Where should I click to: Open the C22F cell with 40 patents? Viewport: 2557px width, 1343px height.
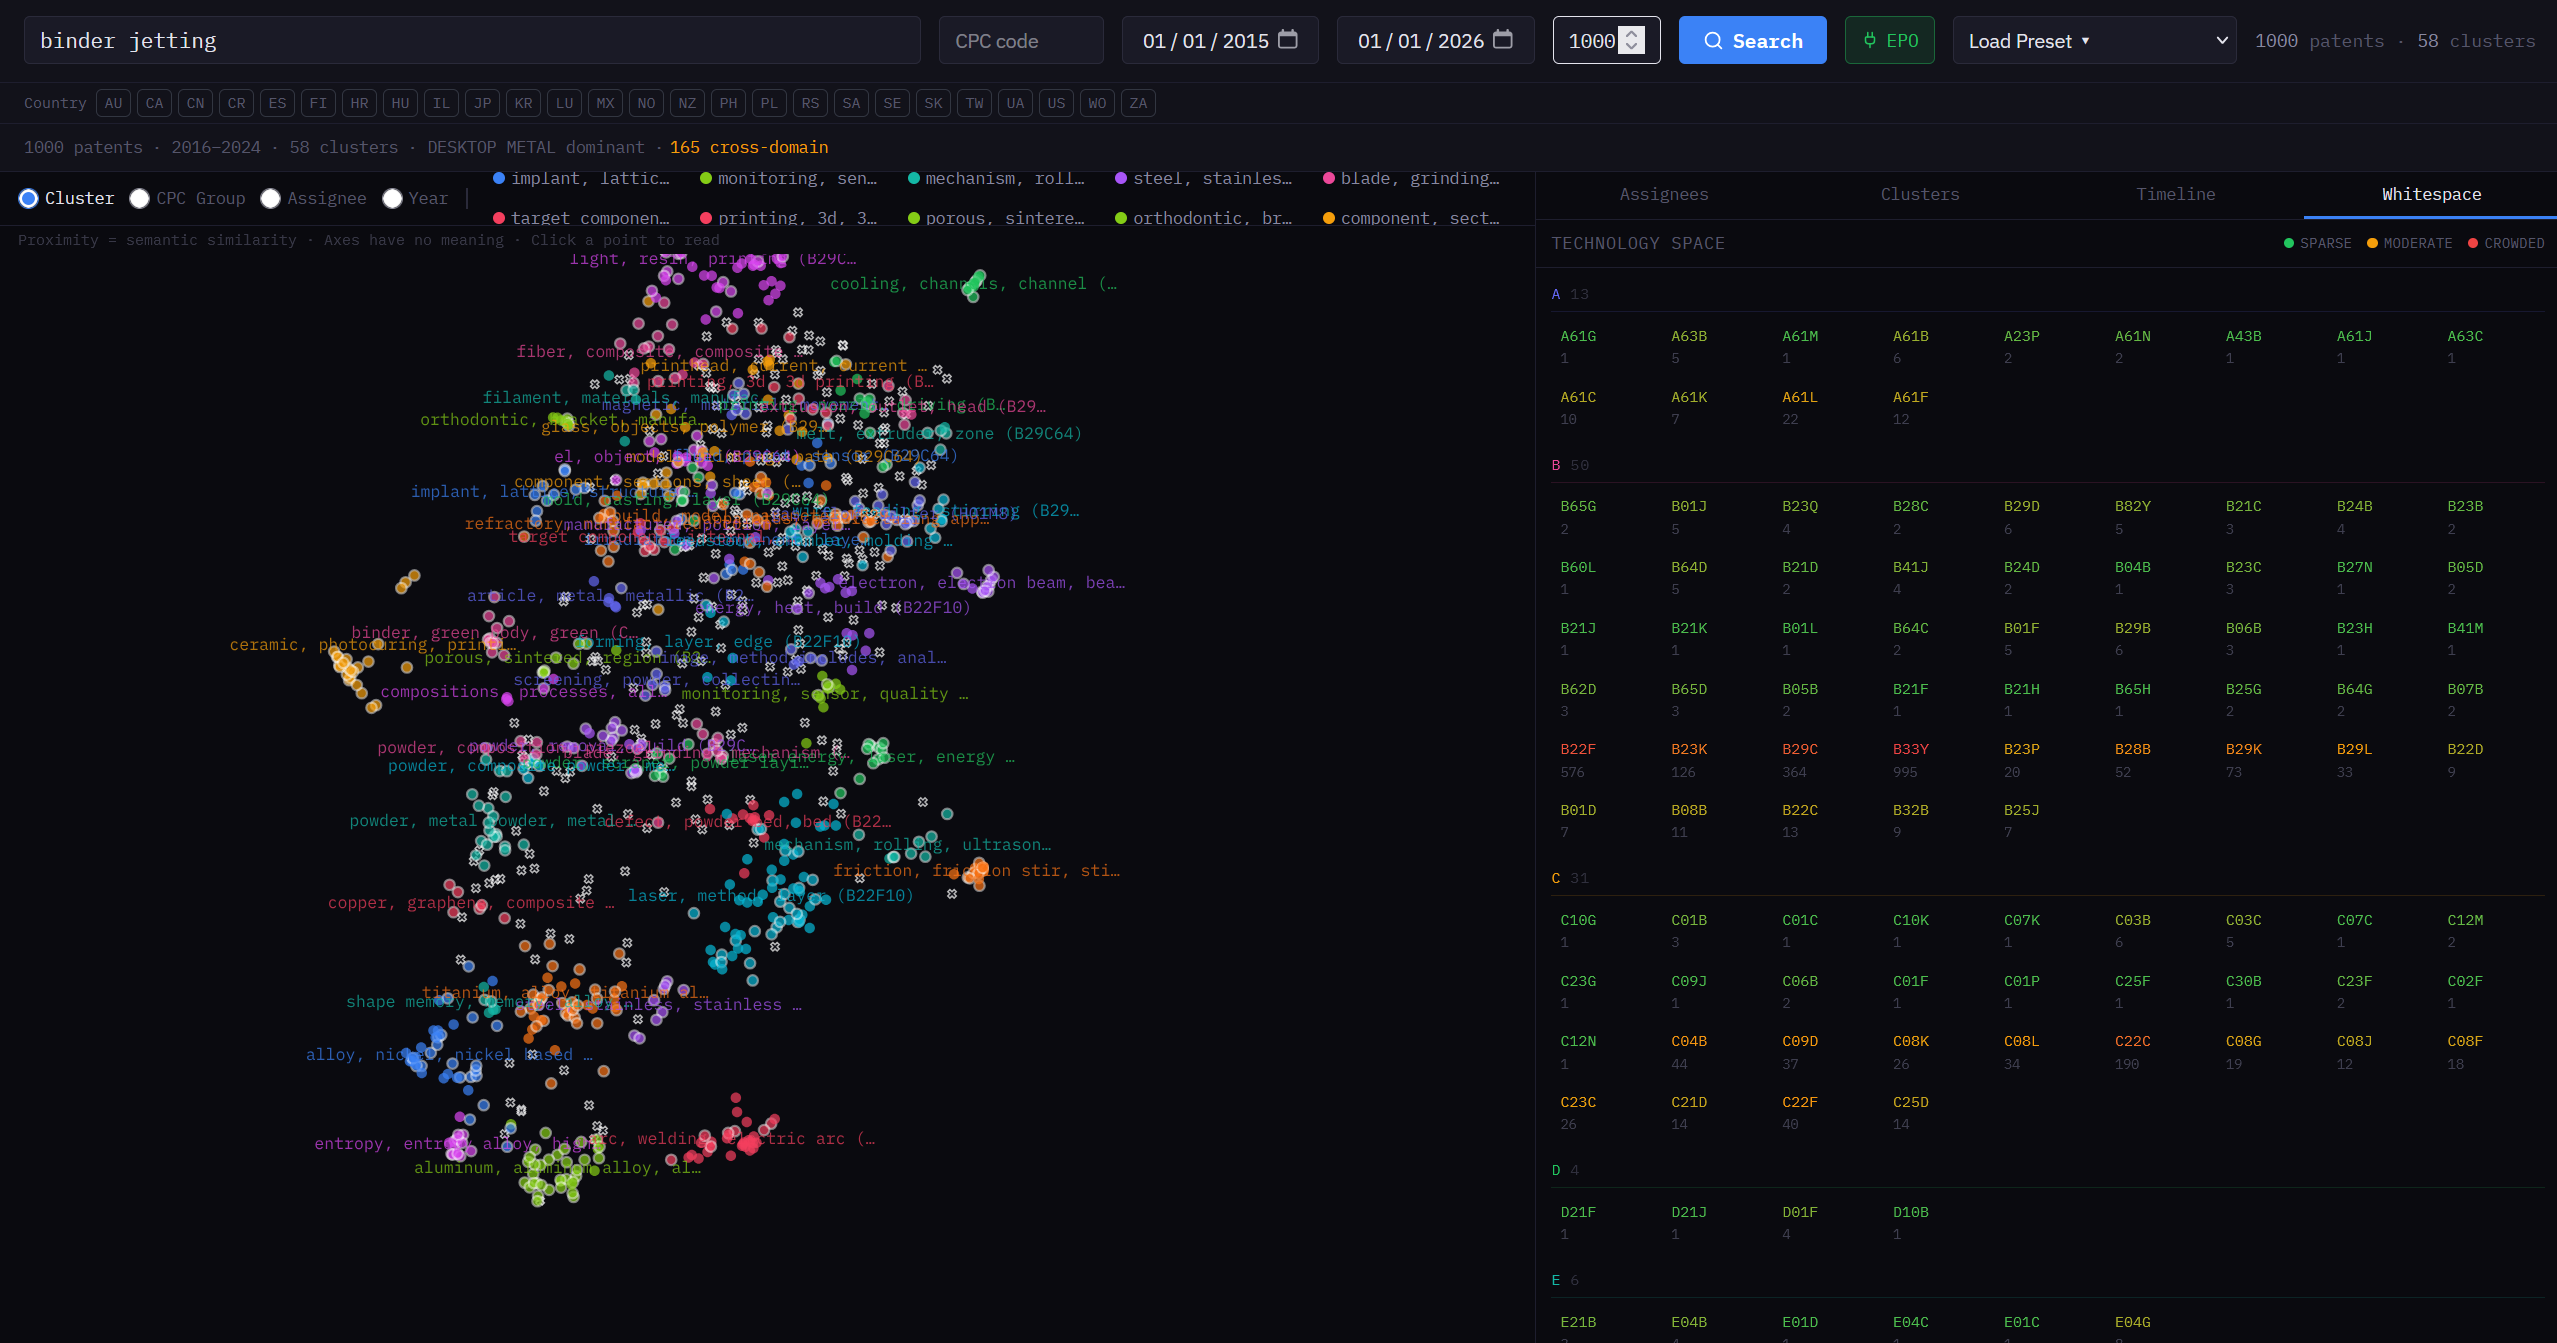coord(1826,1113)
